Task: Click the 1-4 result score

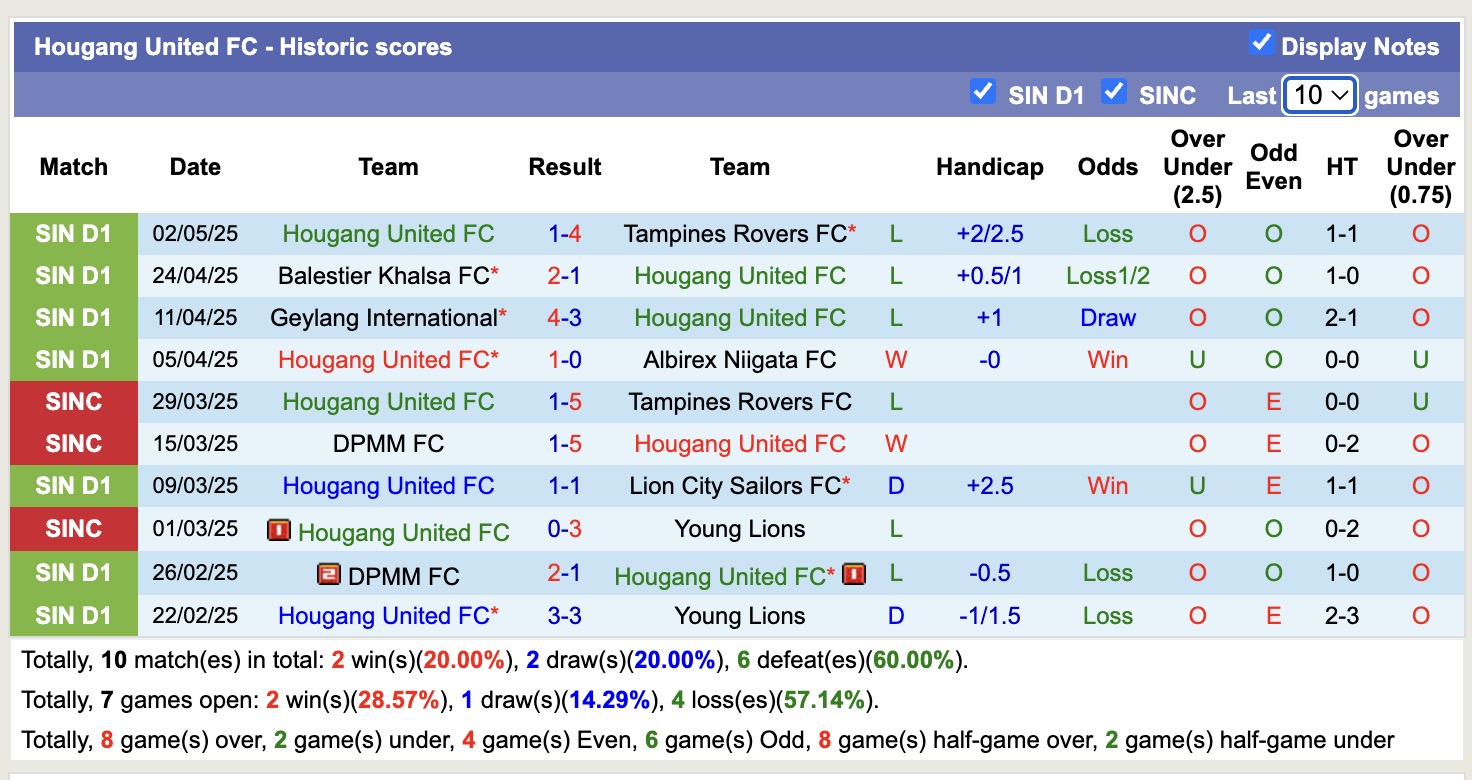Action: [x=565, y=234]
